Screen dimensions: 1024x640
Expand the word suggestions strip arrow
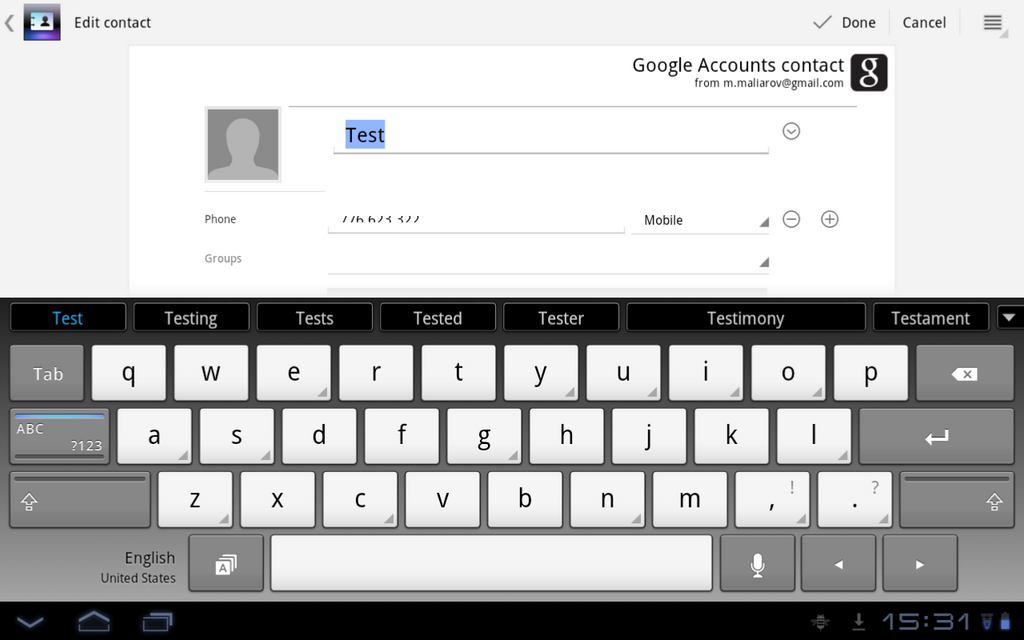tap(1009, 318)
